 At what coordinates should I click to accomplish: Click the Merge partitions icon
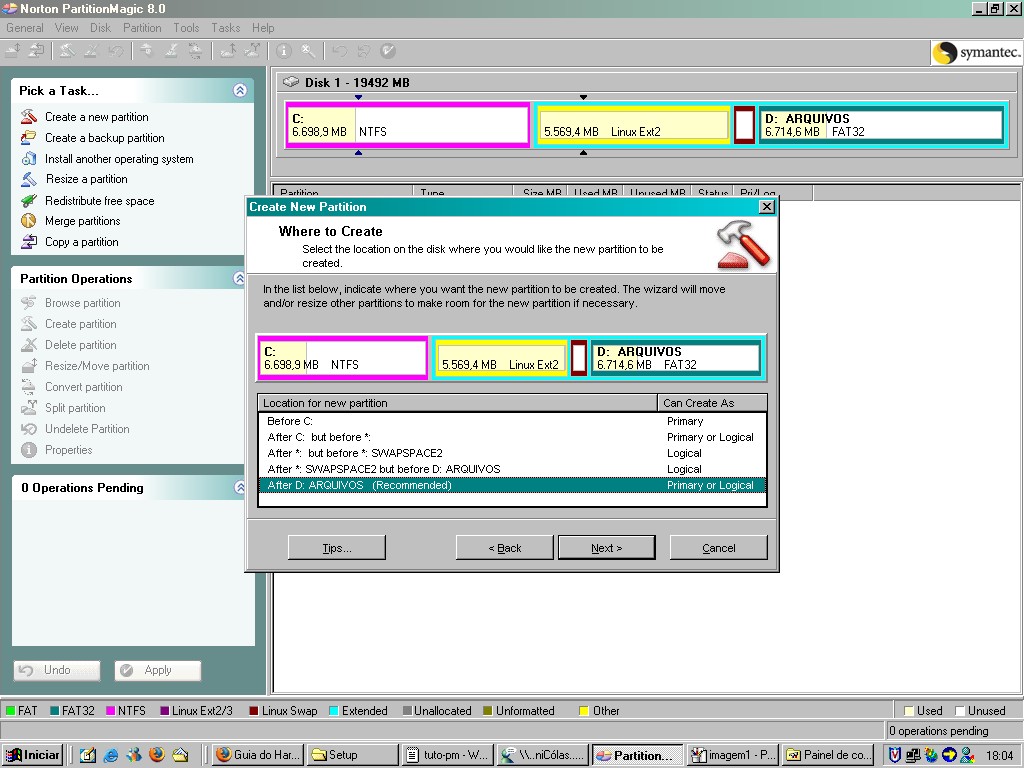(x=29, y=221)
